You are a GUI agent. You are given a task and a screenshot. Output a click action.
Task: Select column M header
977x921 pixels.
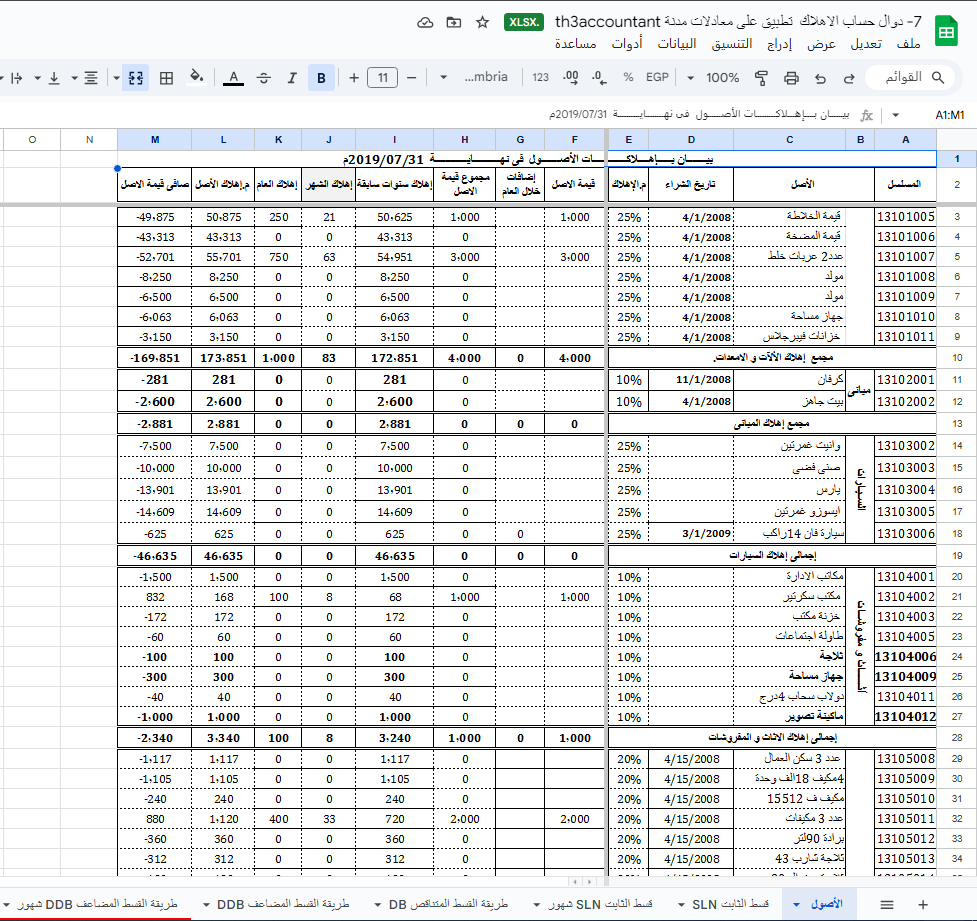155,140
